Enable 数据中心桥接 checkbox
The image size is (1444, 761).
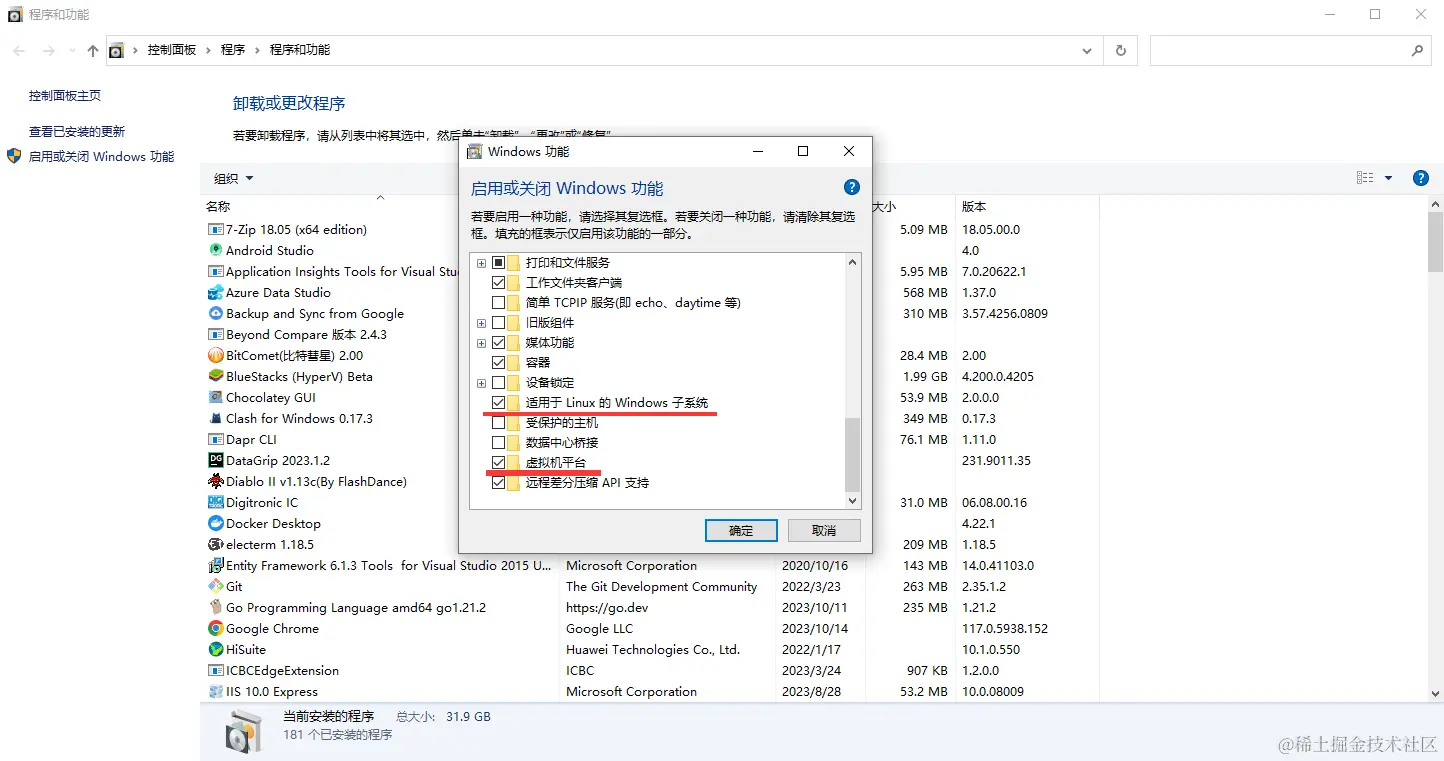[499, 442]
